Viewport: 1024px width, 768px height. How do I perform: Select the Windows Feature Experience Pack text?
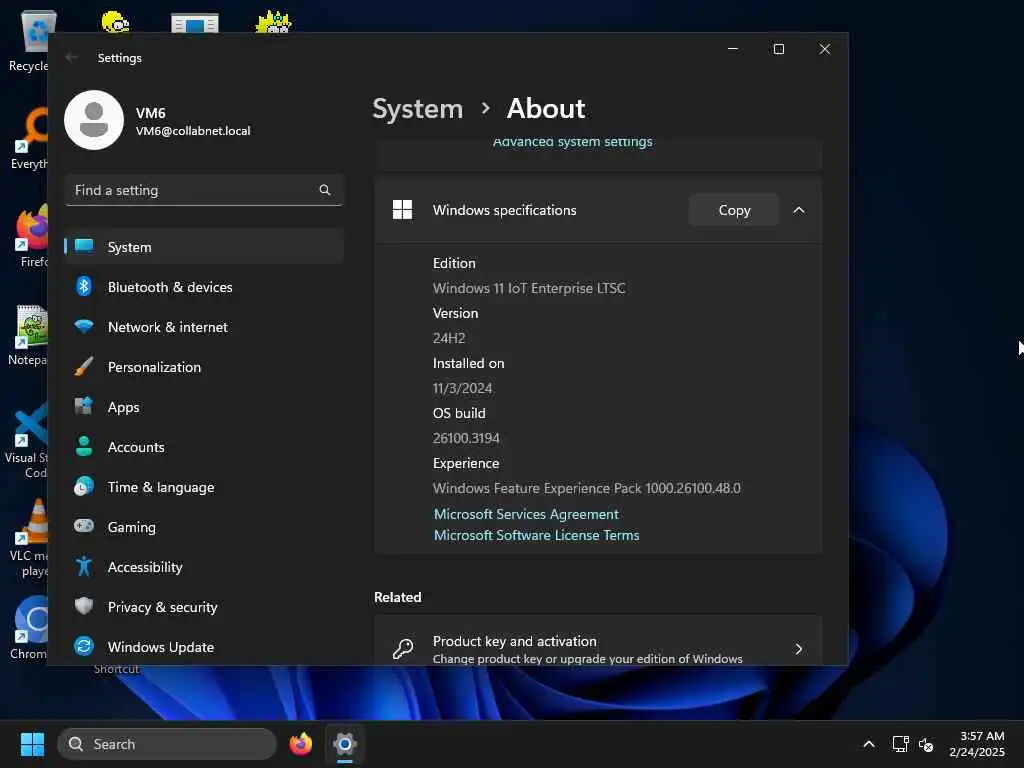click(586, 488)
